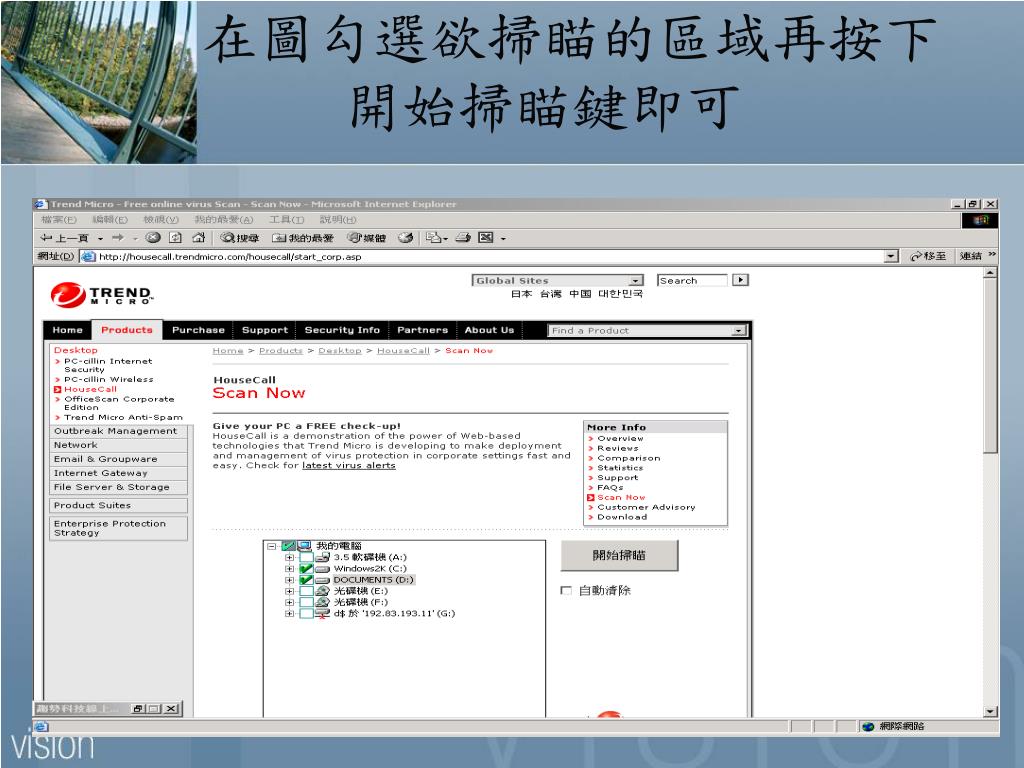
Task: Open the Tools (工具) menu
Action: pos(287,219)
